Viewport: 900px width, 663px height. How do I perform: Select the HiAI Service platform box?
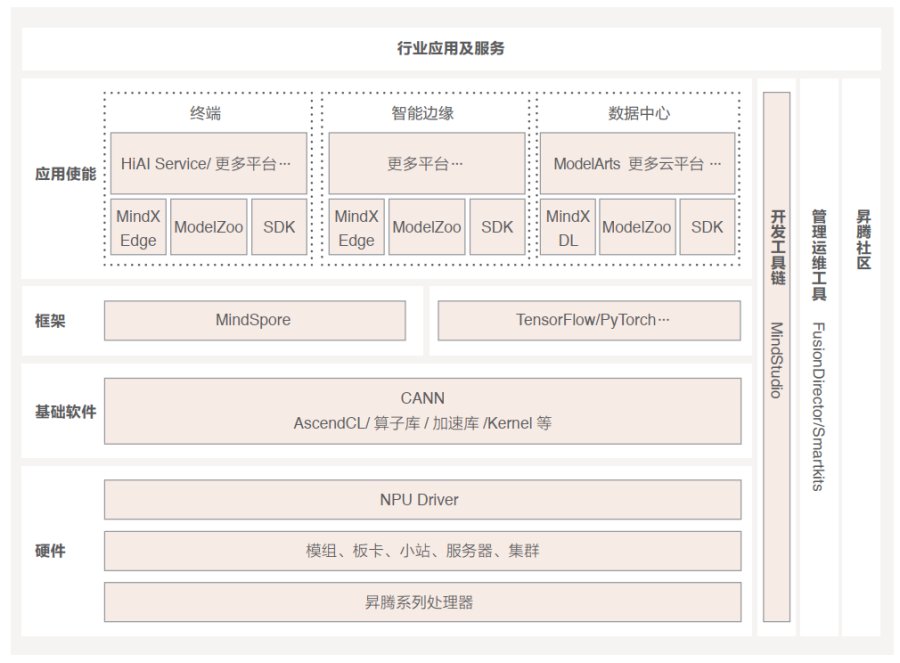(x=208, y=164)
